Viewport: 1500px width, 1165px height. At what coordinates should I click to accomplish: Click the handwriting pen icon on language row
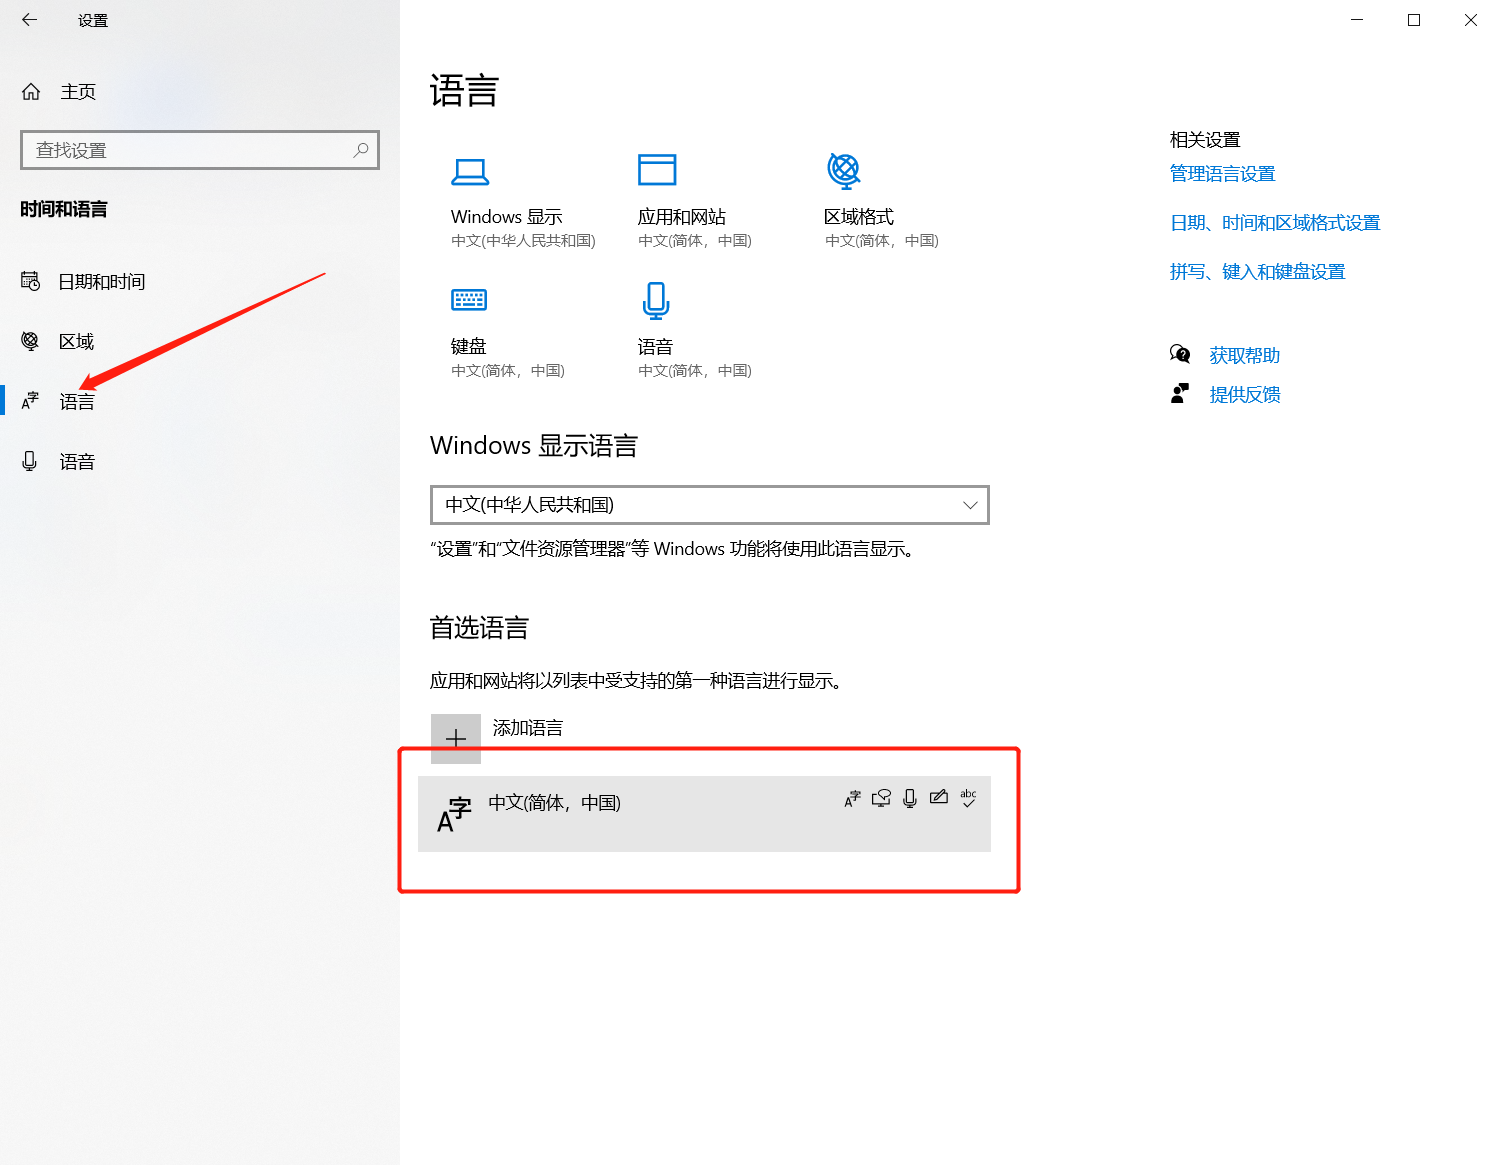938,798
